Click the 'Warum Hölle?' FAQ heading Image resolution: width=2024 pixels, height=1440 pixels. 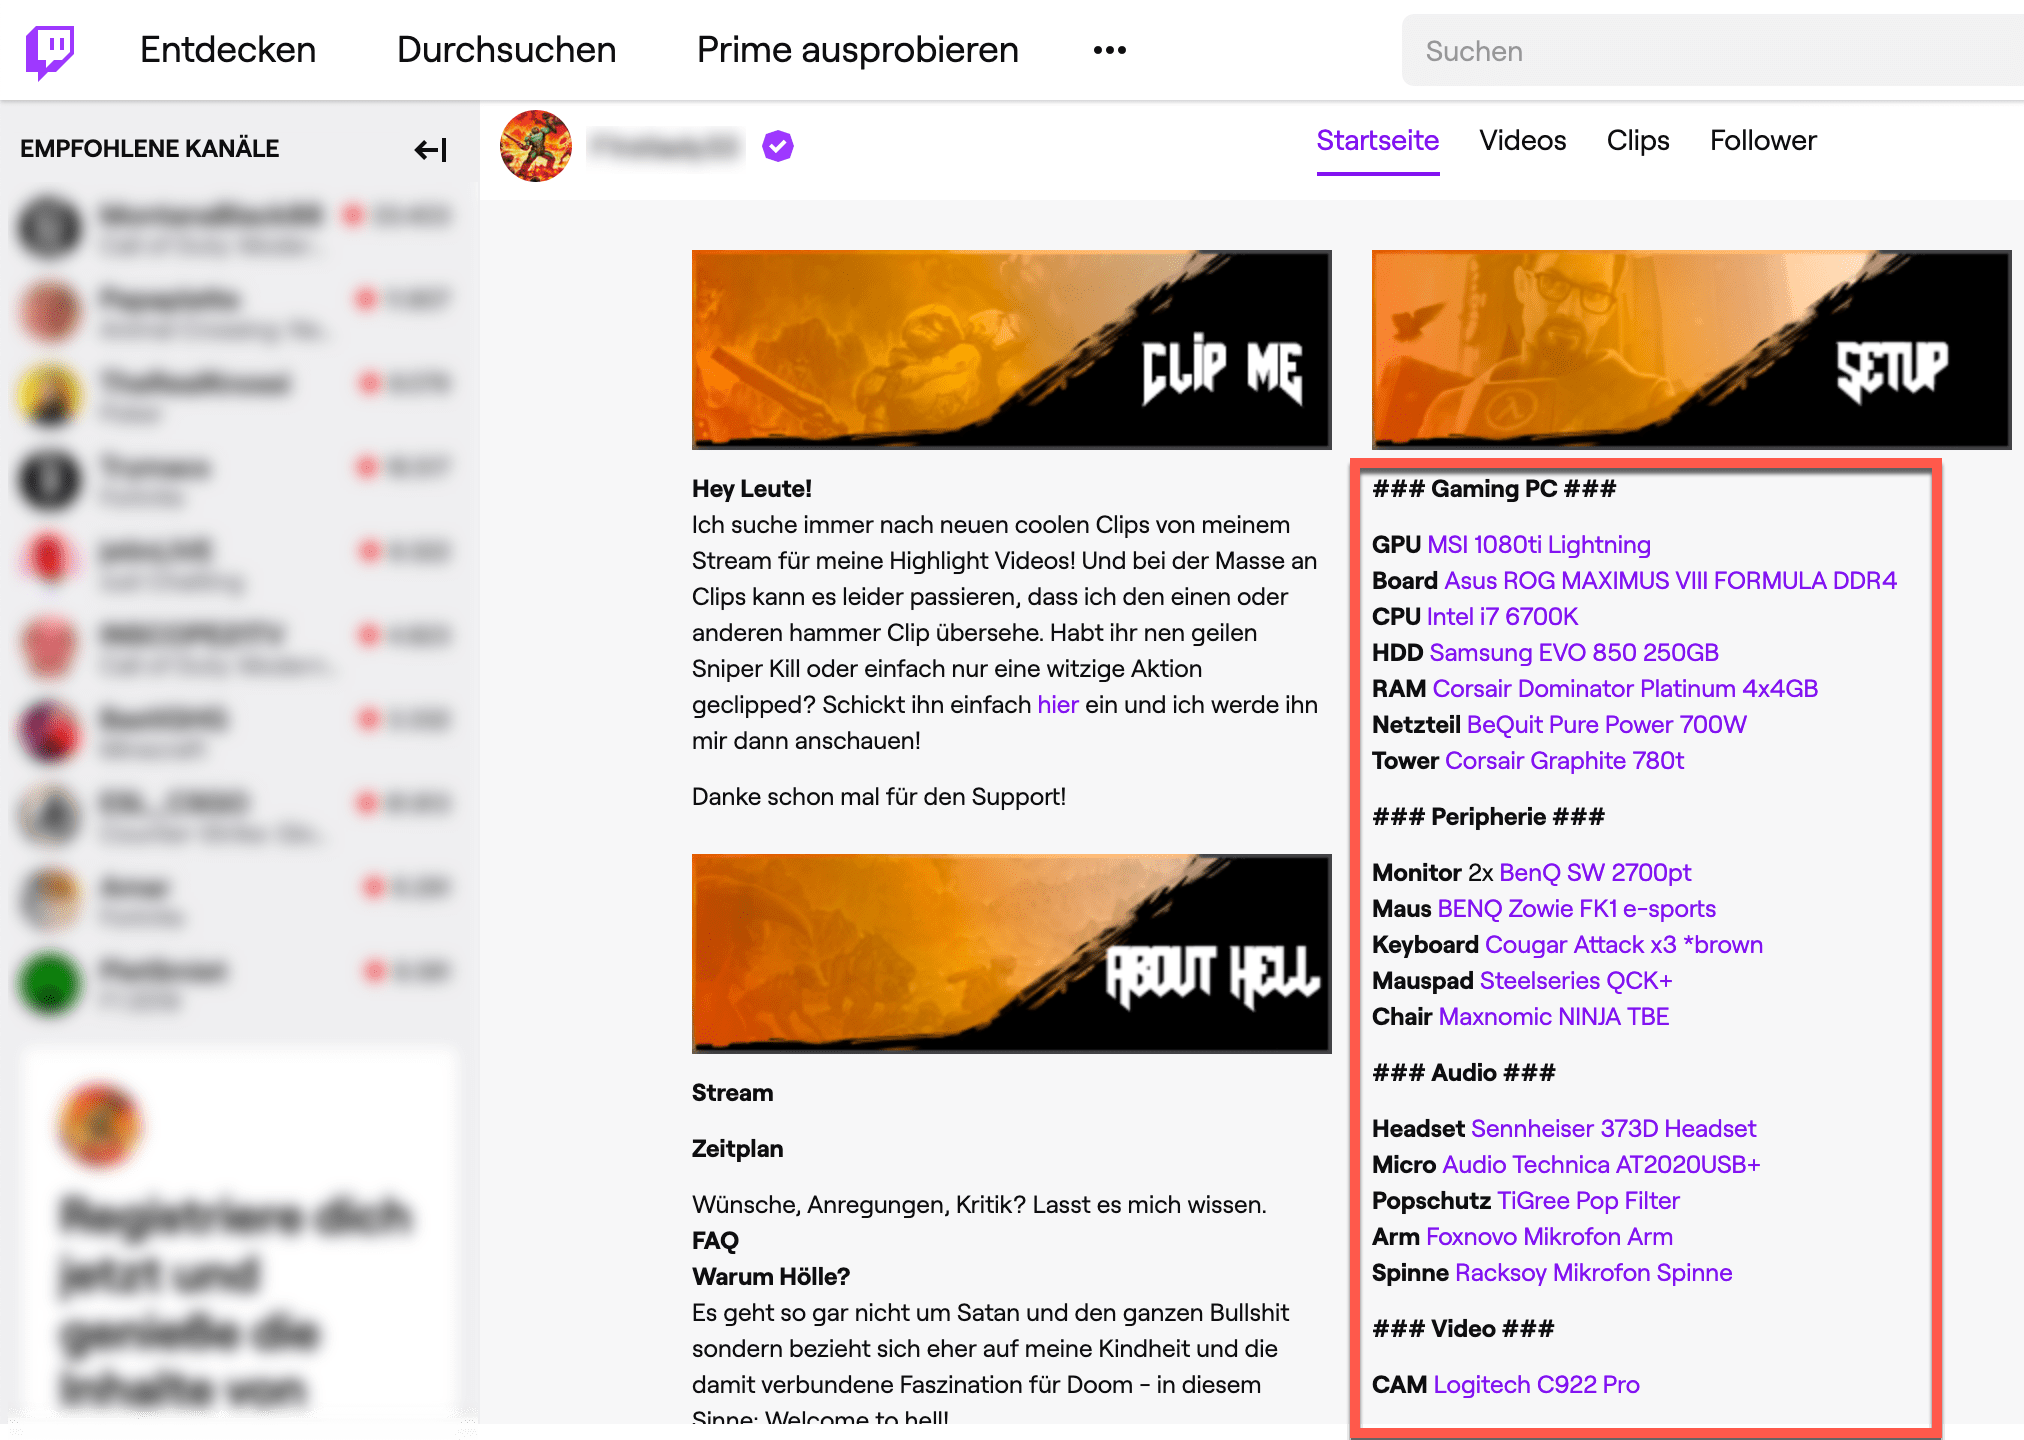coord(771,1277)
